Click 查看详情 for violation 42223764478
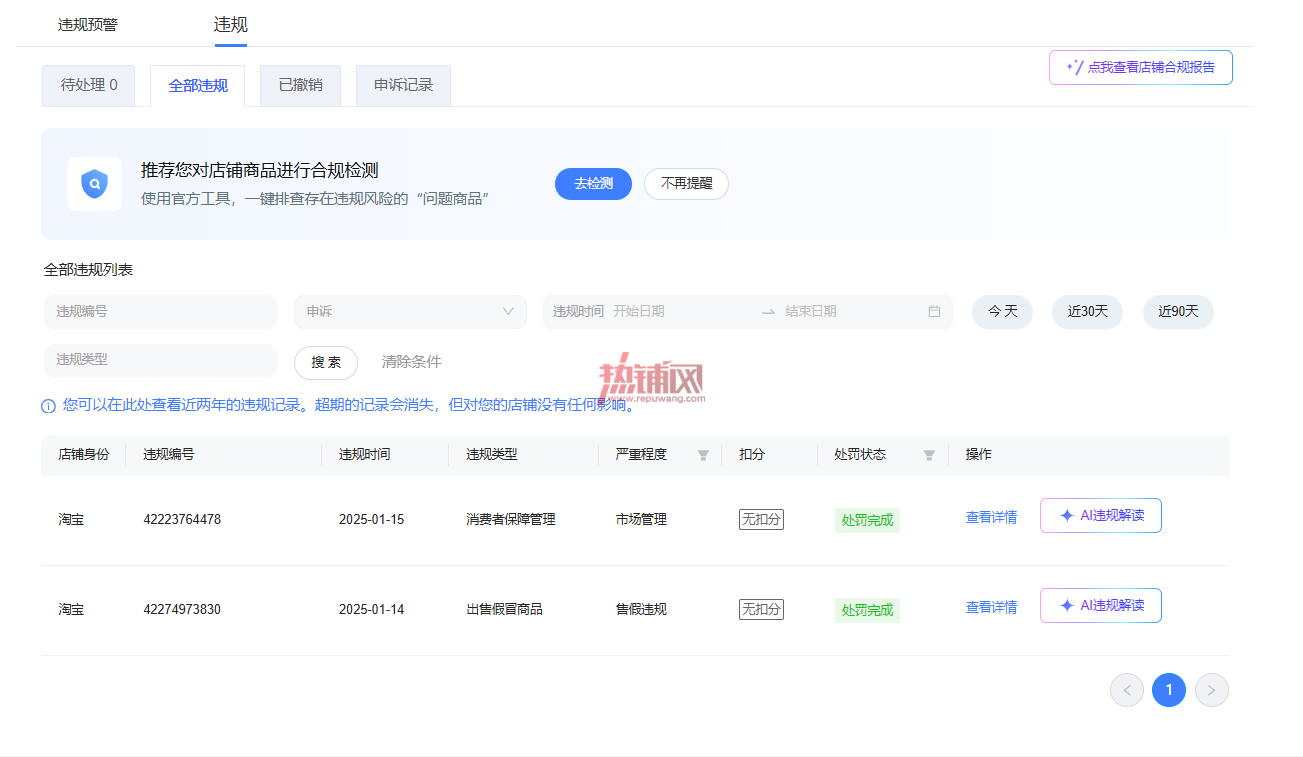This screenshot has height=757, width=1303. pyautogui.click(x=991, y=517)
